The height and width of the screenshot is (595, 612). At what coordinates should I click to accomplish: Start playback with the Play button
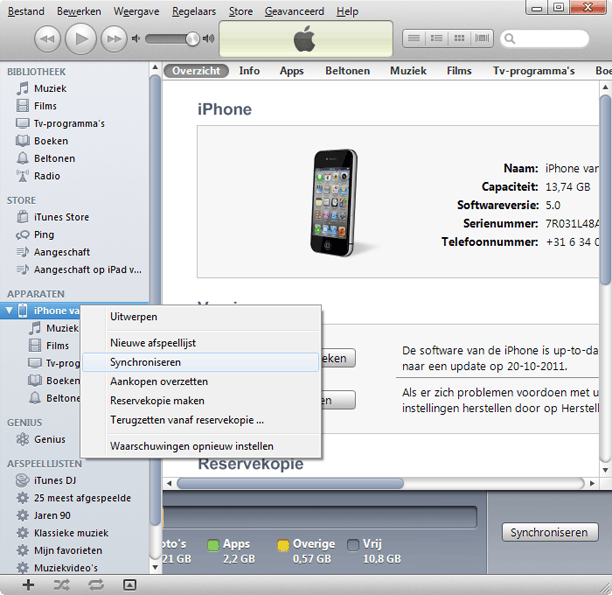pos(81,39)
